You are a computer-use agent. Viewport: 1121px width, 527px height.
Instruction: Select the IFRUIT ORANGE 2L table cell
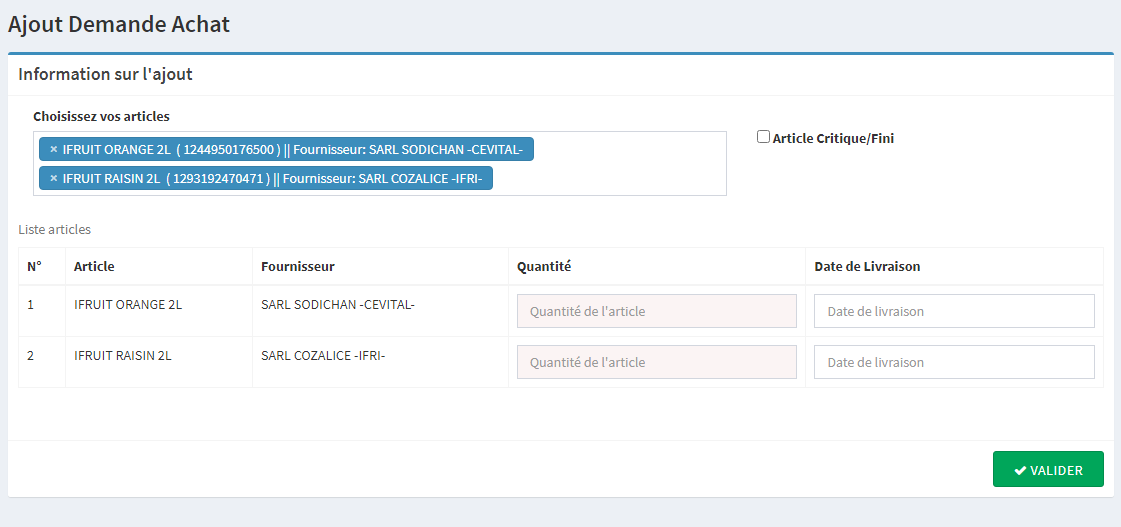pos(128,304)
